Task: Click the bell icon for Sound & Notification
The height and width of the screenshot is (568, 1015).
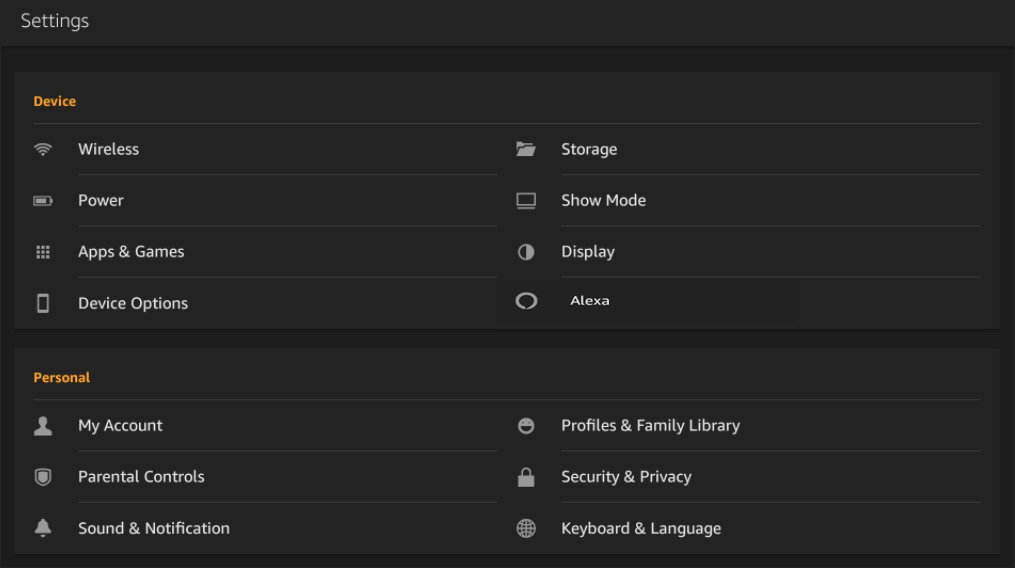Action: (x=43, y=528)
